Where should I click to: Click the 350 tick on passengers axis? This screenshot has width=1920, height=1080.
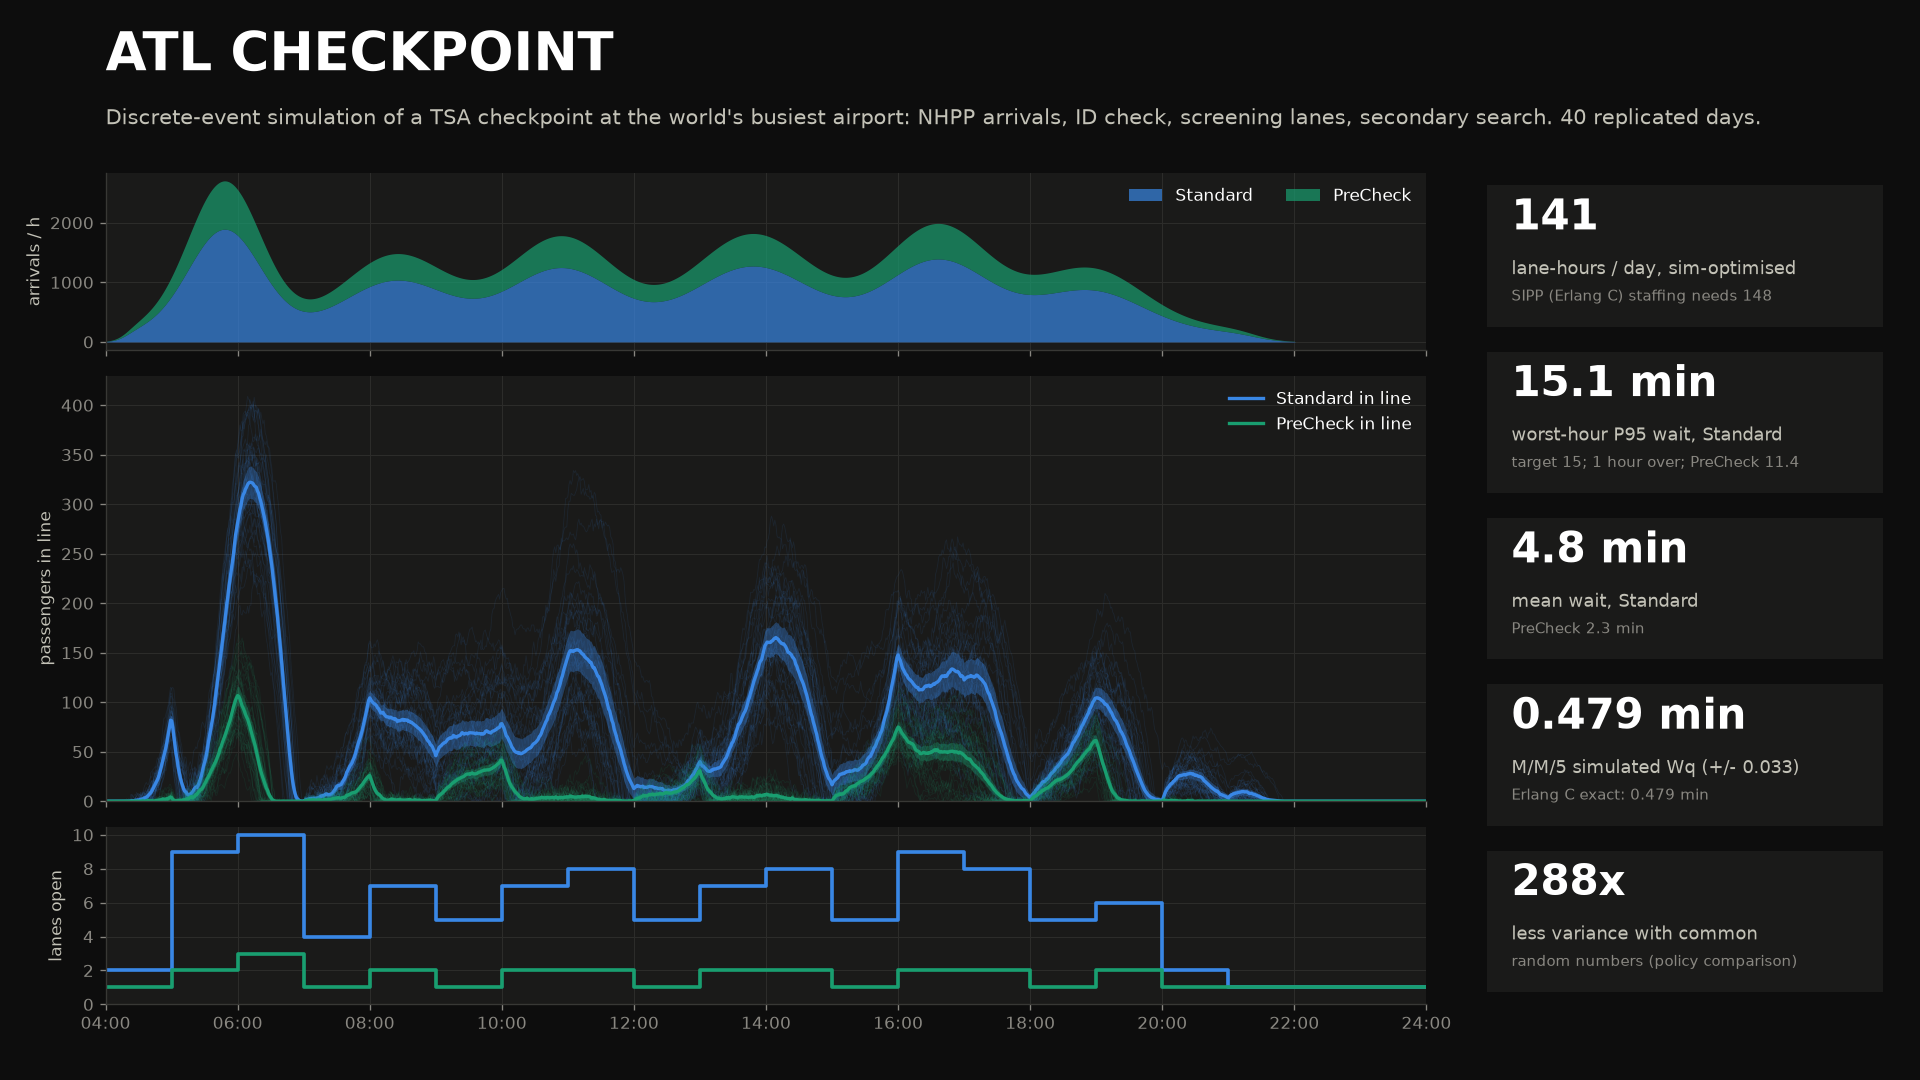point(77,455)
